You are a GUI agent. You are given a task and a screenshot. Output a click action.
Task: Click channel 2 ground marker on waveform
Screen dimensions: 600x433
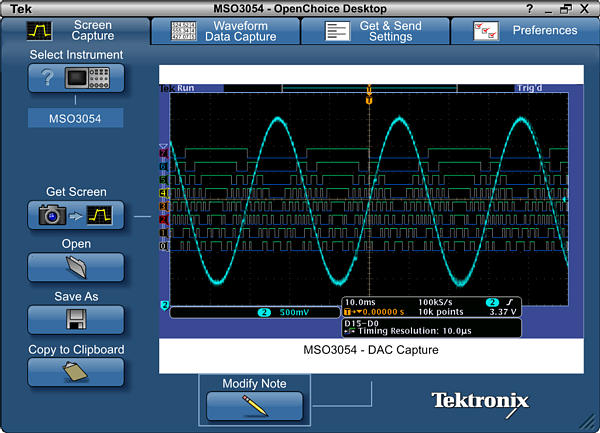[x=164, y=304]
